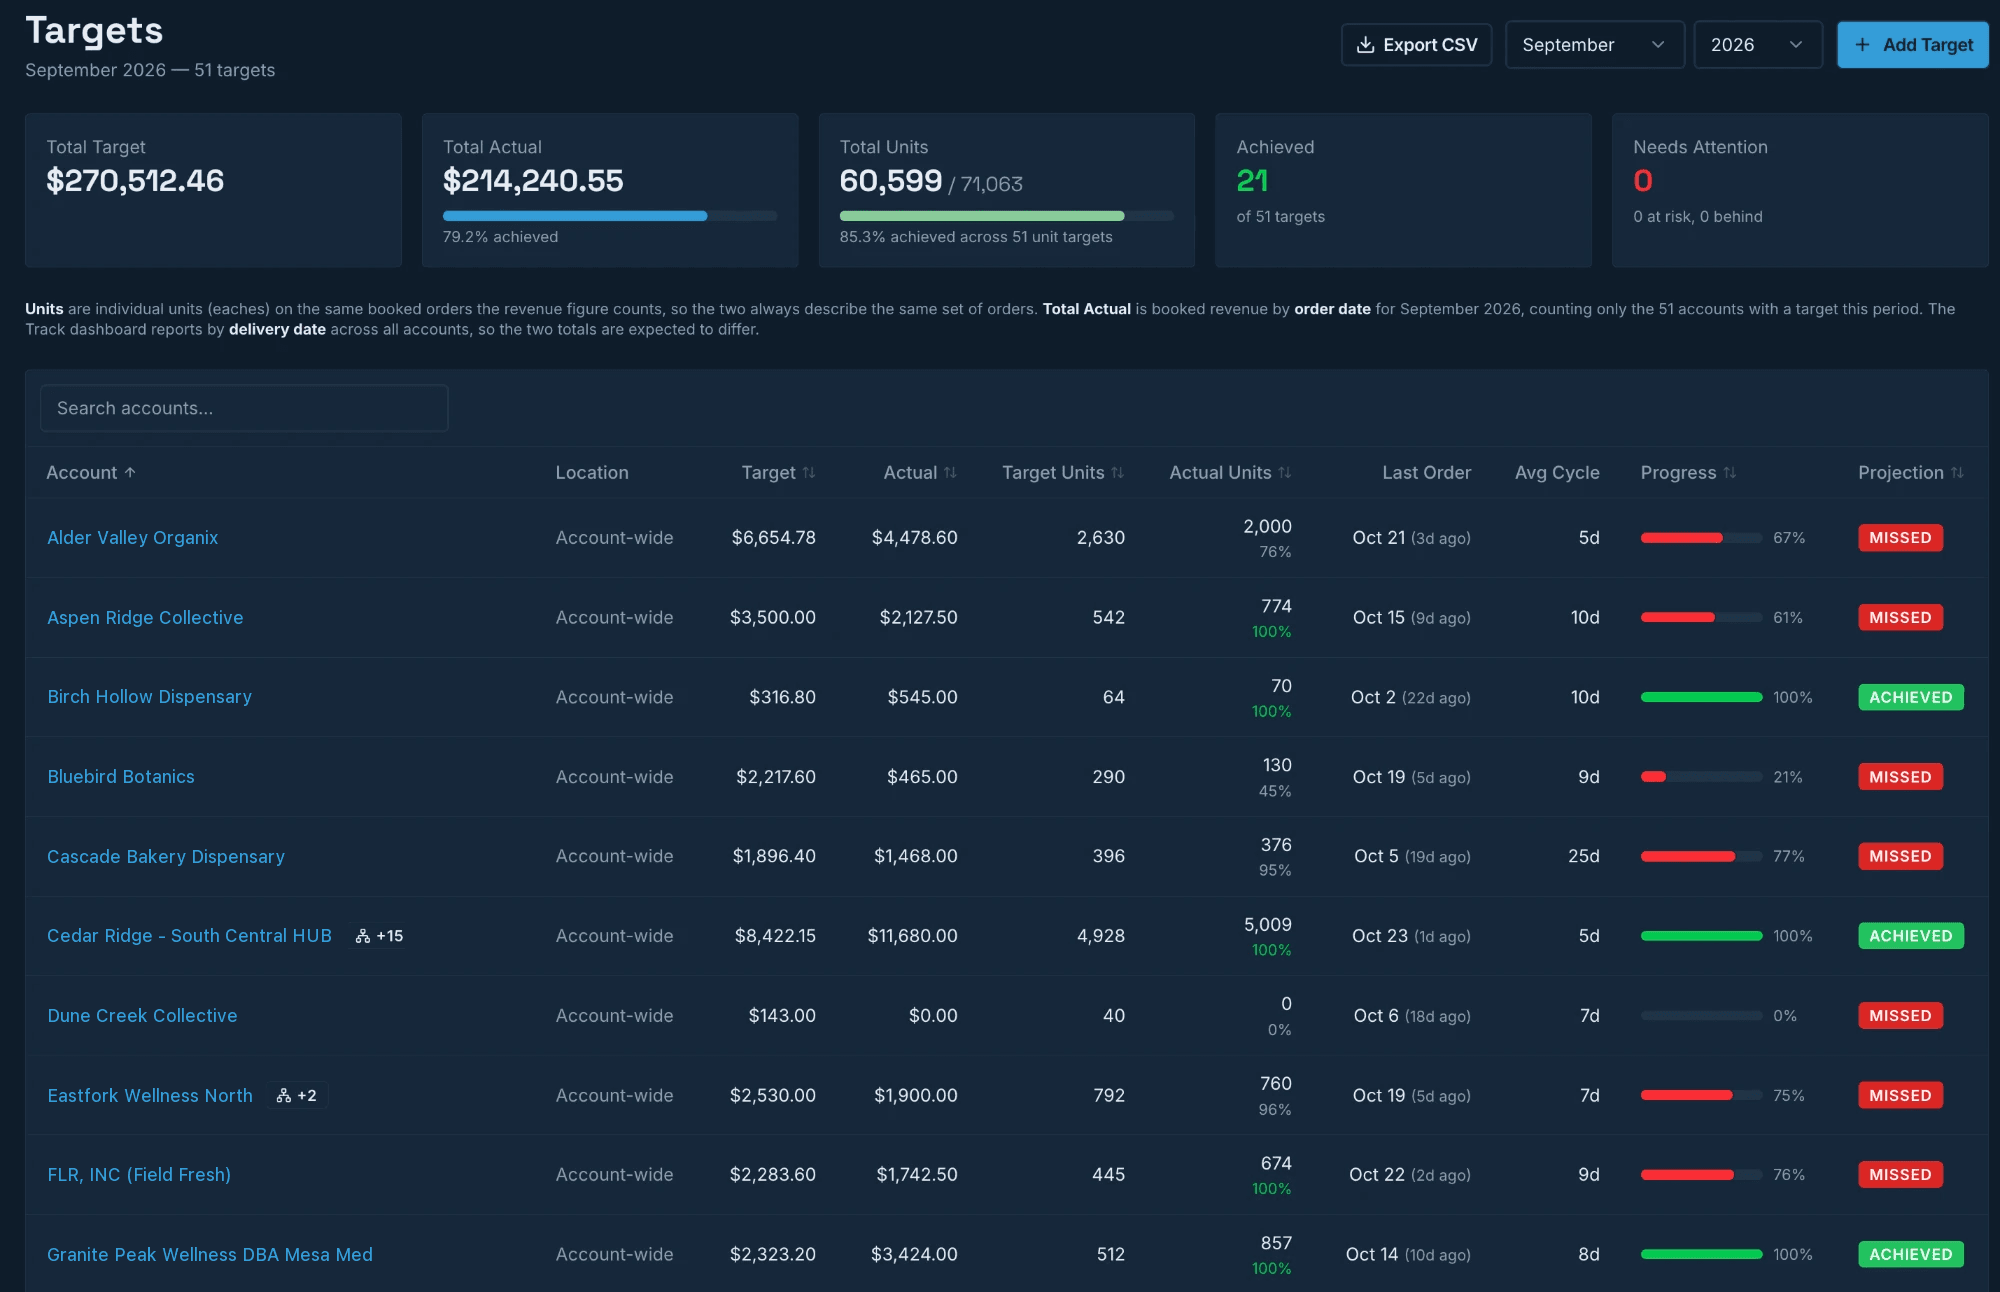The height and width of the screenshot is (1292, 2000).
Task: Click the Actual Units sort icon
Action: [x=1284, y=472]
